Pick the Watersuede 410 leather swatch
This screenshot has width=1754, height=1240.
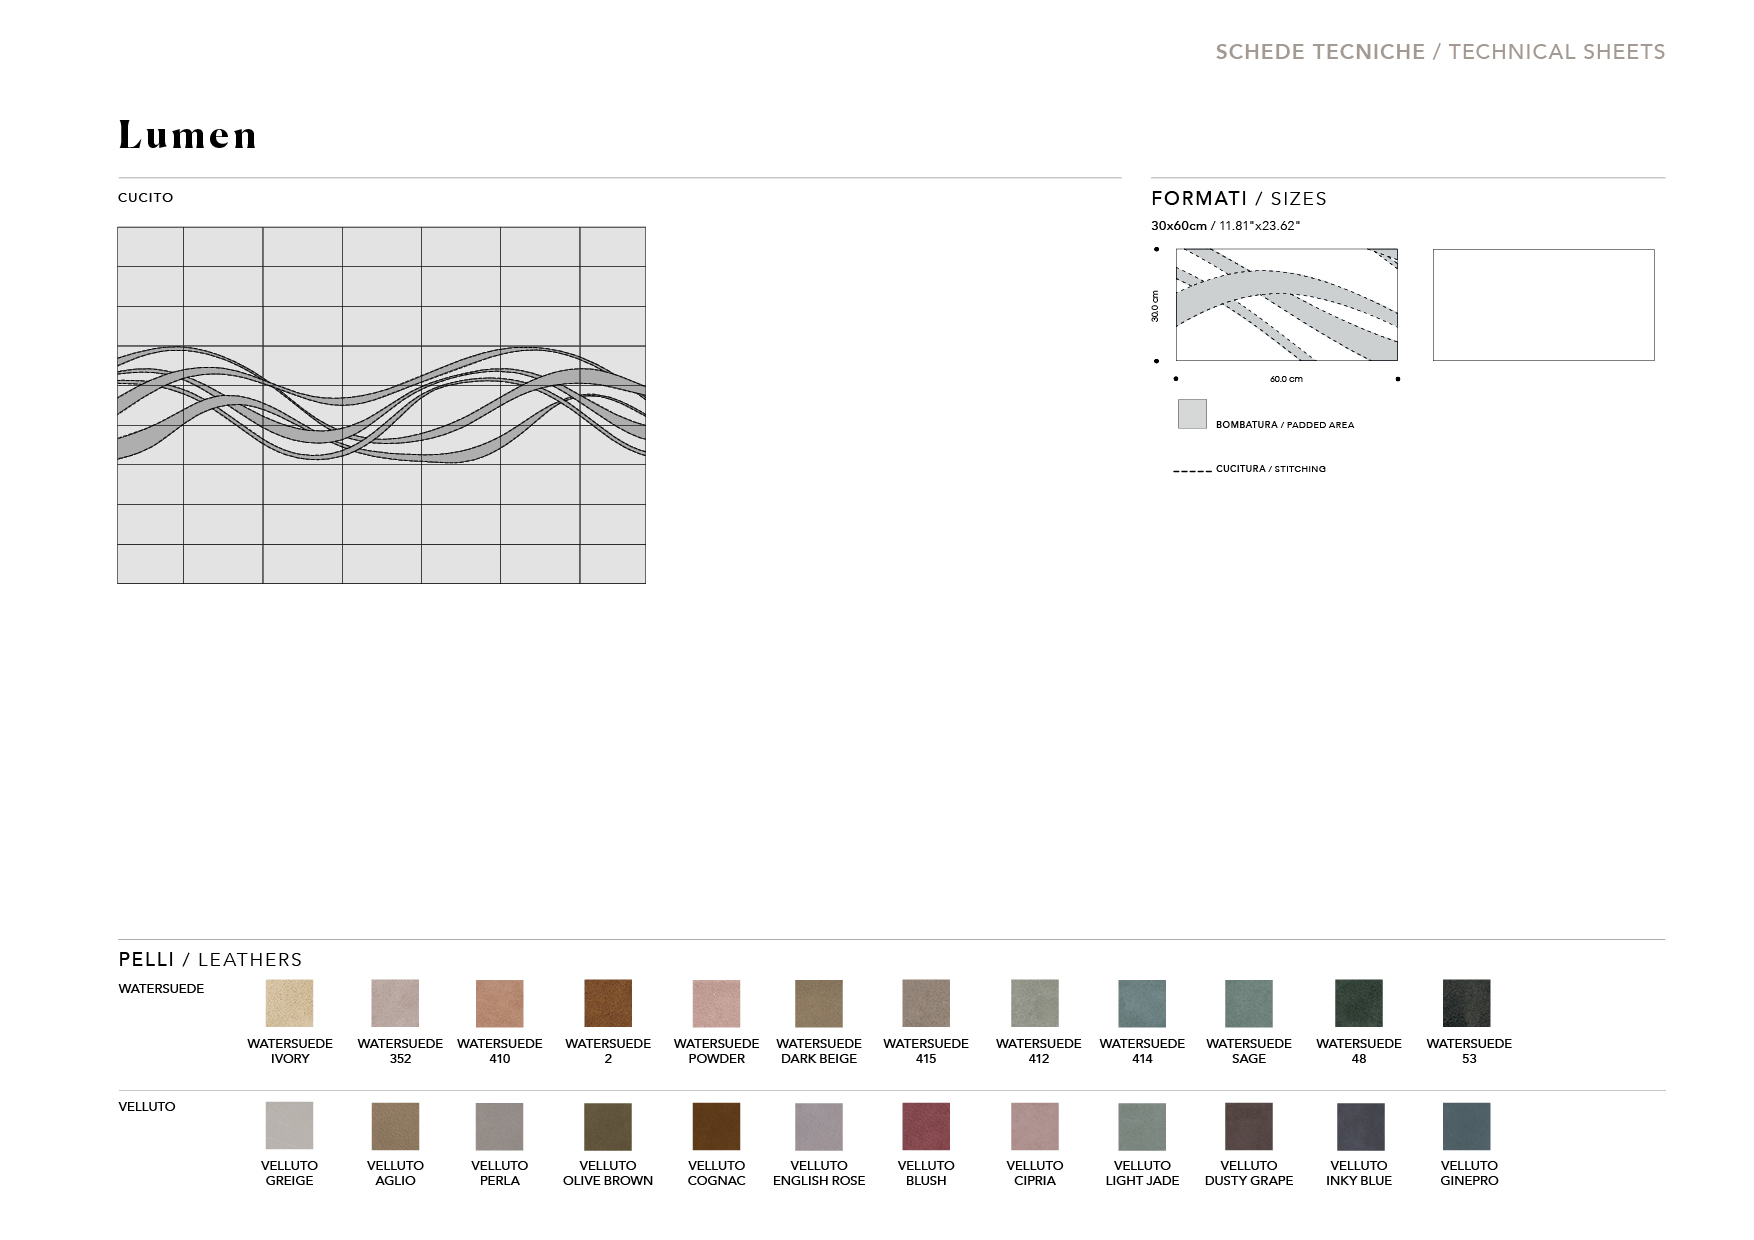(x=499, y=1003)
